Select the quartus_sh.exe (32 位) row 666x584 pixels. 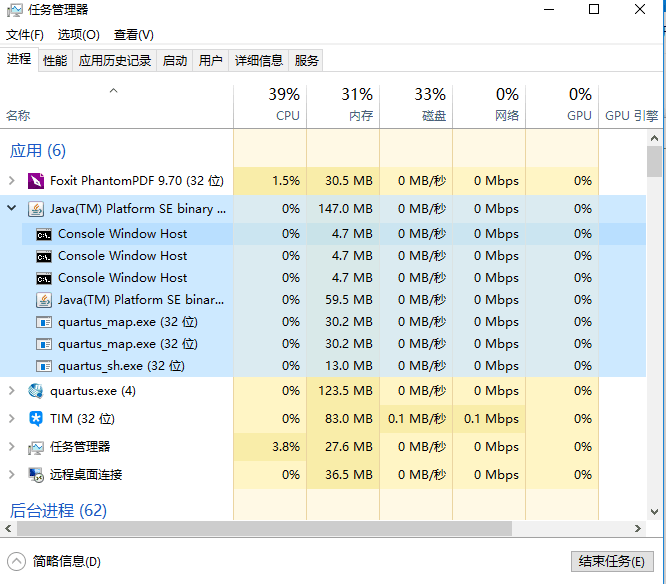point(323,366)
